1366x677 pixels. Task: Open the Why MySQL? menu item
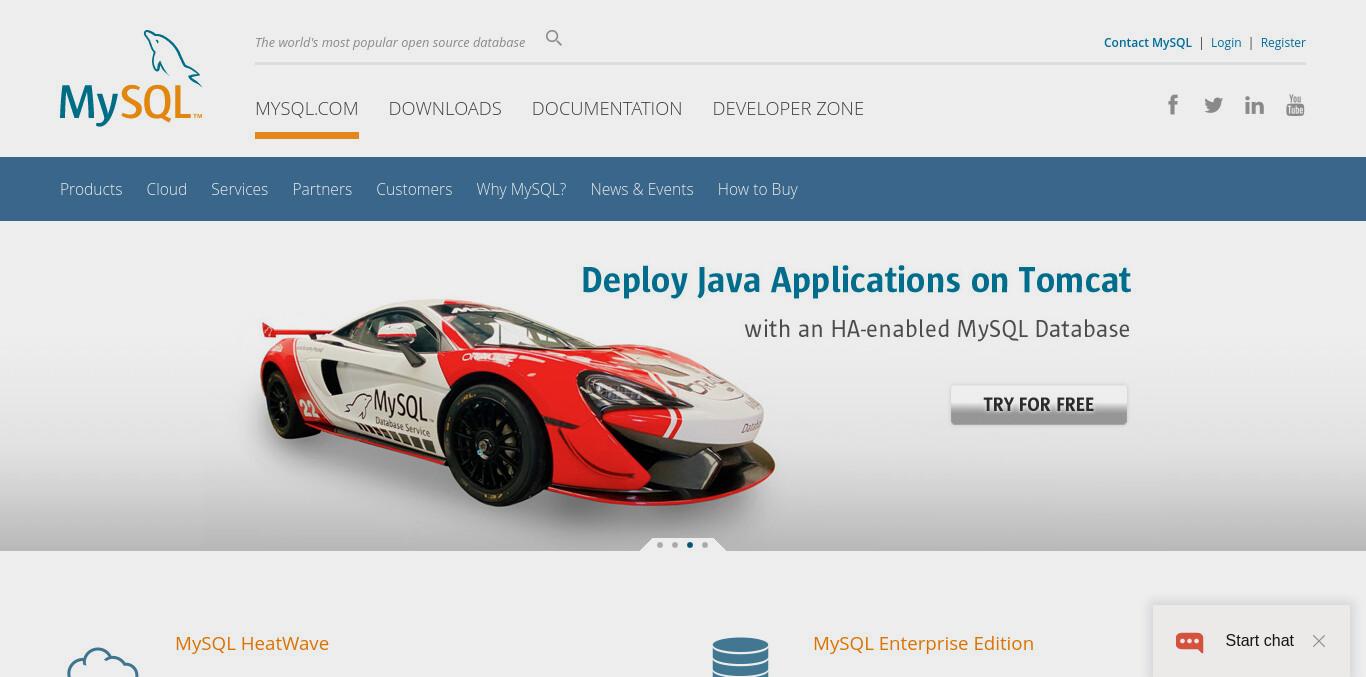point(521,189)
